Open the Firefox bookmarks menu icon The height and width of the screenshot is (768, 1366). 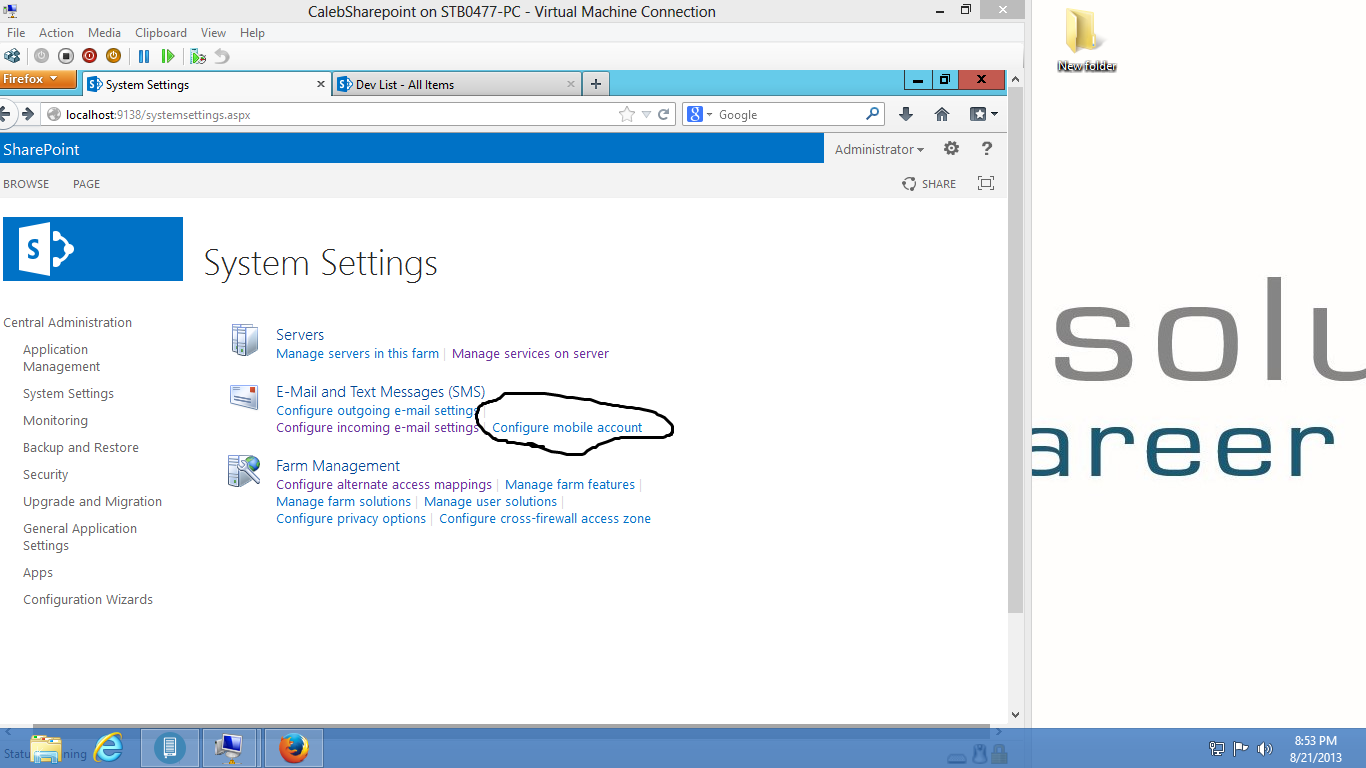983,114
